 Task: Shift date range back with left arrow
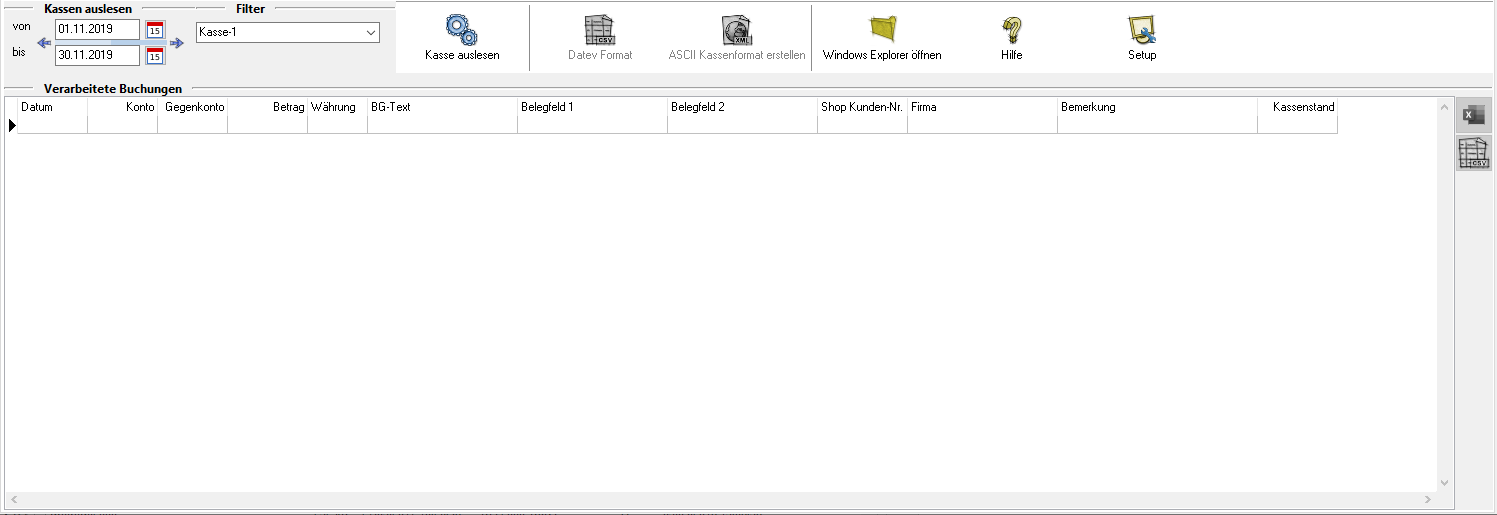(44, 43)
